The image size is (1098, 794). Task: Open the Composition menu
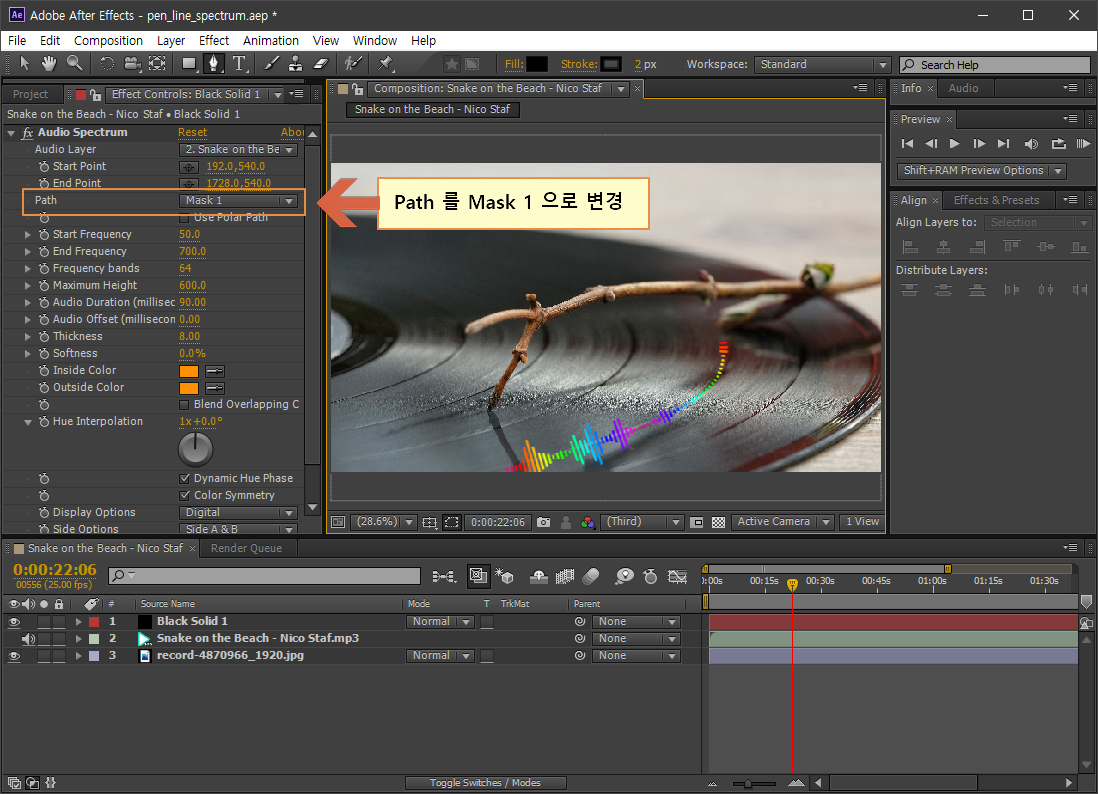[108, 41]
